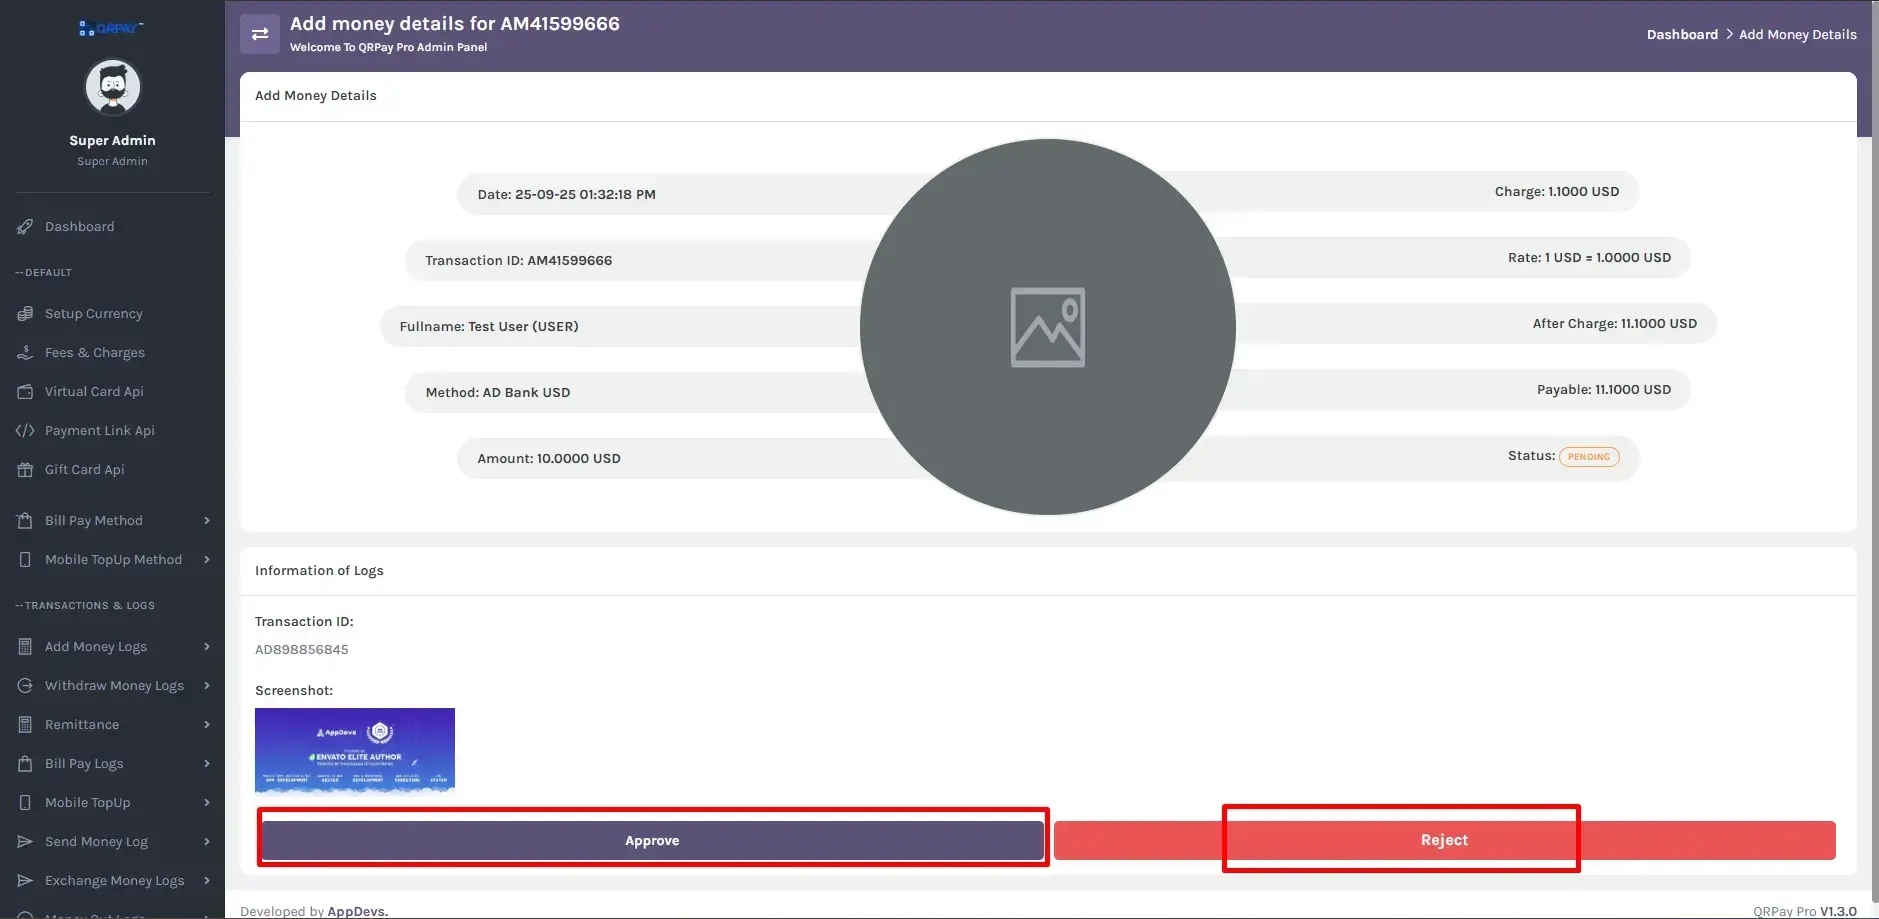Expand the Bill Pay Logs chevron
The width and height of the screenshot is (1879, 919).
click(x=207, y=764)
